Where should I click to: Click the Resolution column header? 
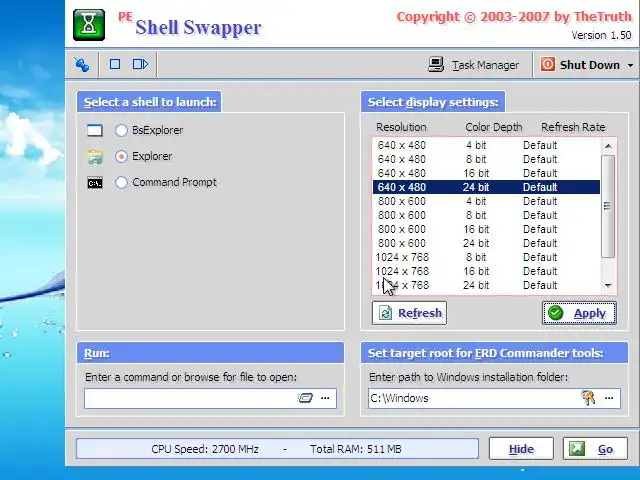click(x=401, y=127)
